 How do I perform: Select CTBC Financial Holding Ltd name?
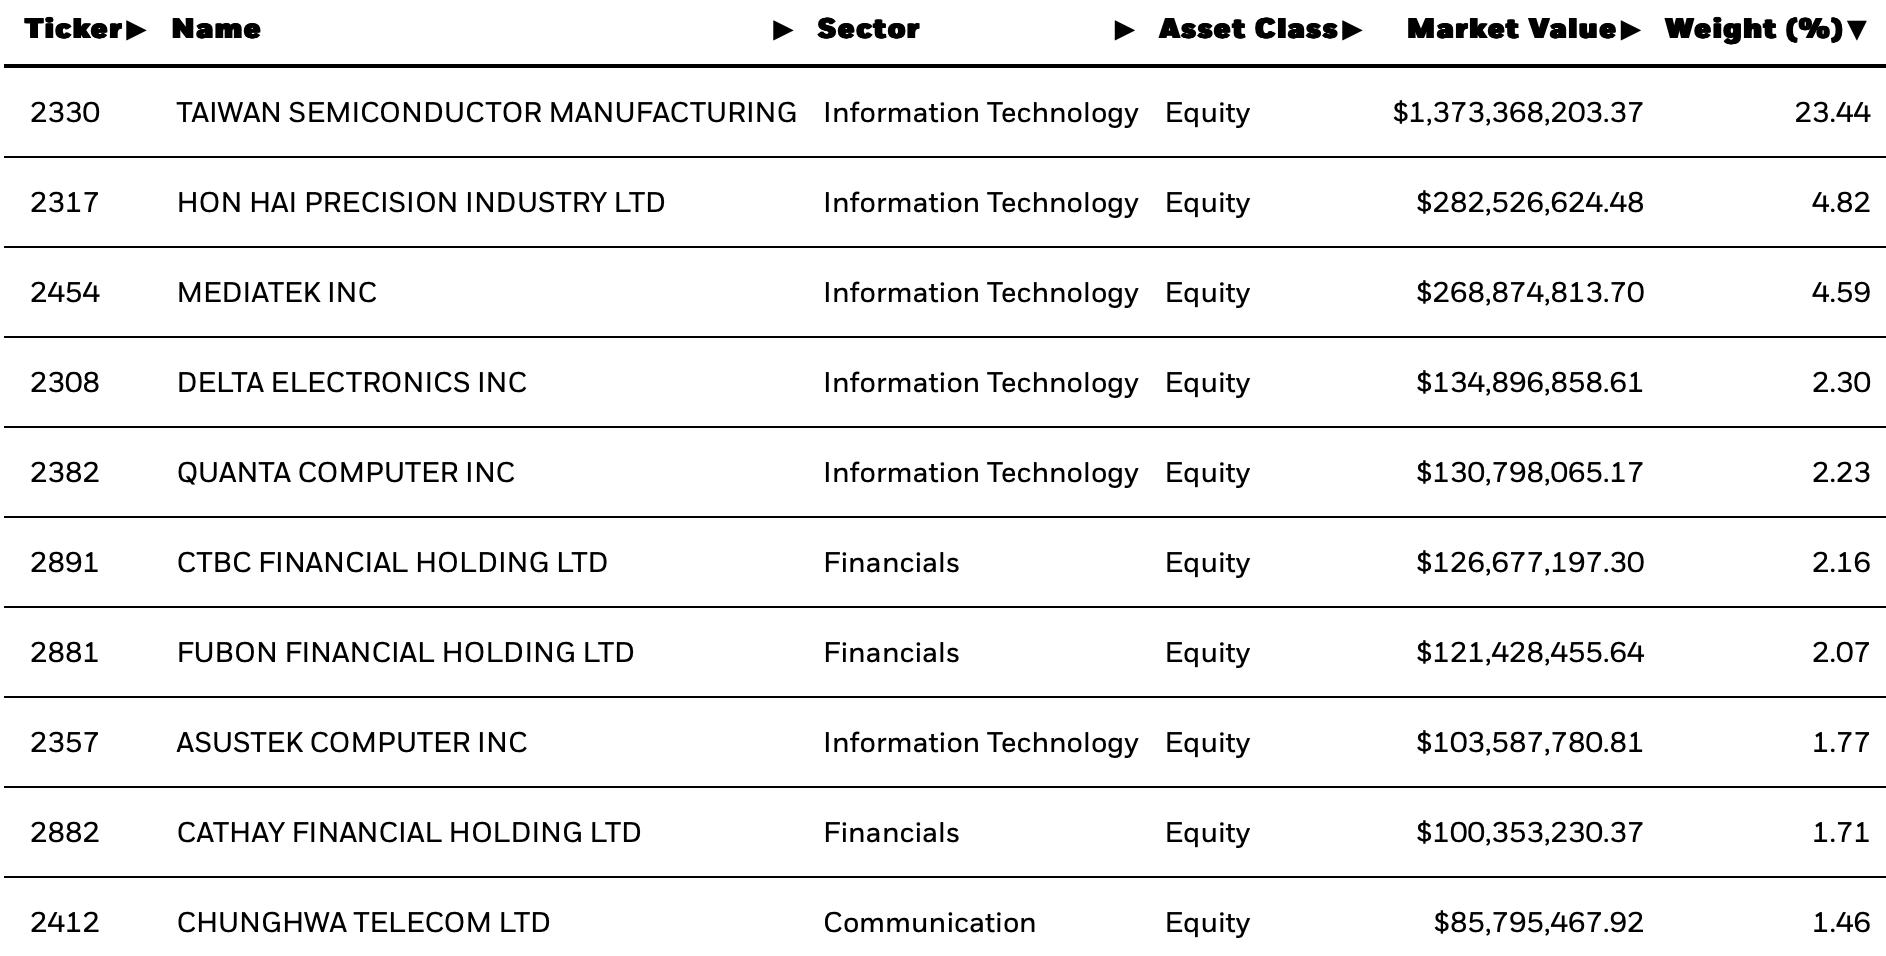coord(392,562)
